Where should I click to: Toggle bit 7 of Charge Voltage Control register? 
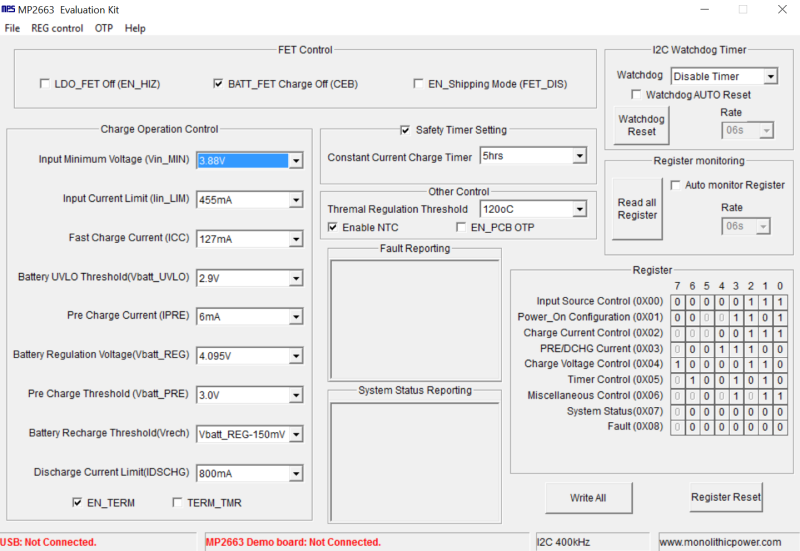tap(677, 364)
